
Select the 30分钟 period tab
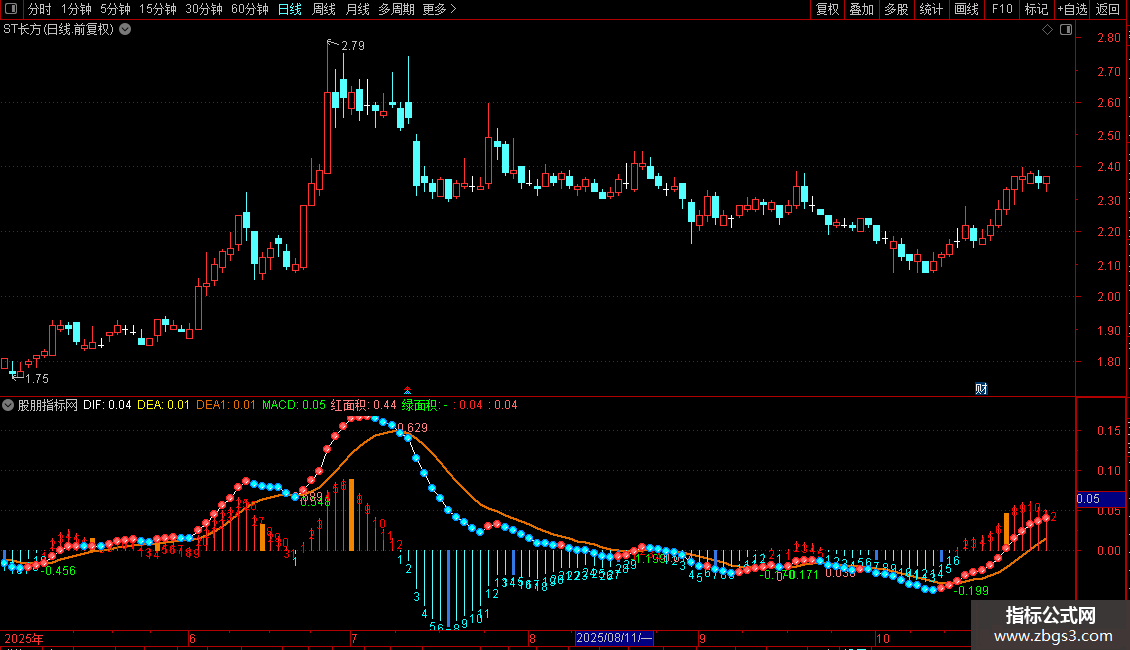click(203, 9)
